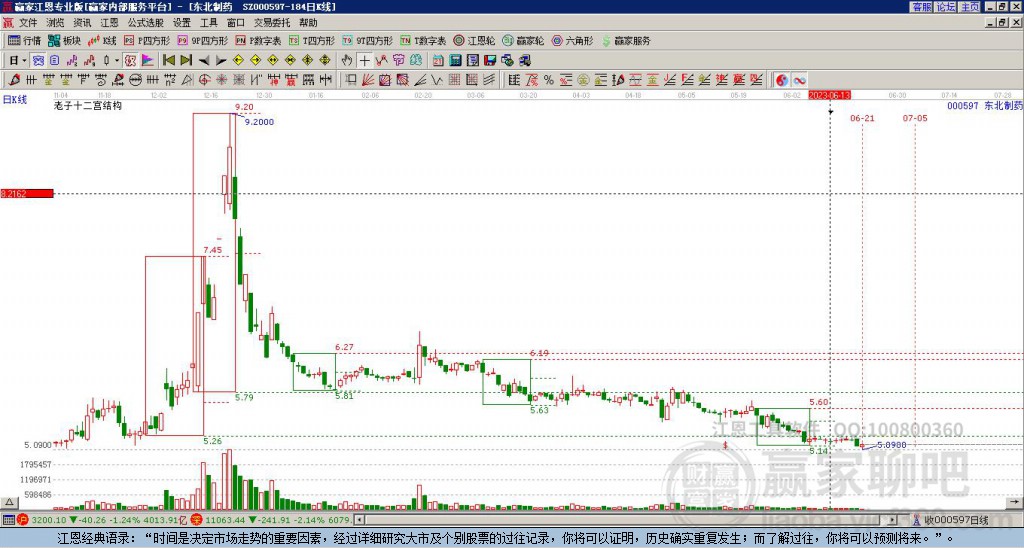The image size is (1024, 548).
Task: Jump to first bar with skip-back arrow
Action: pos(169,60)
